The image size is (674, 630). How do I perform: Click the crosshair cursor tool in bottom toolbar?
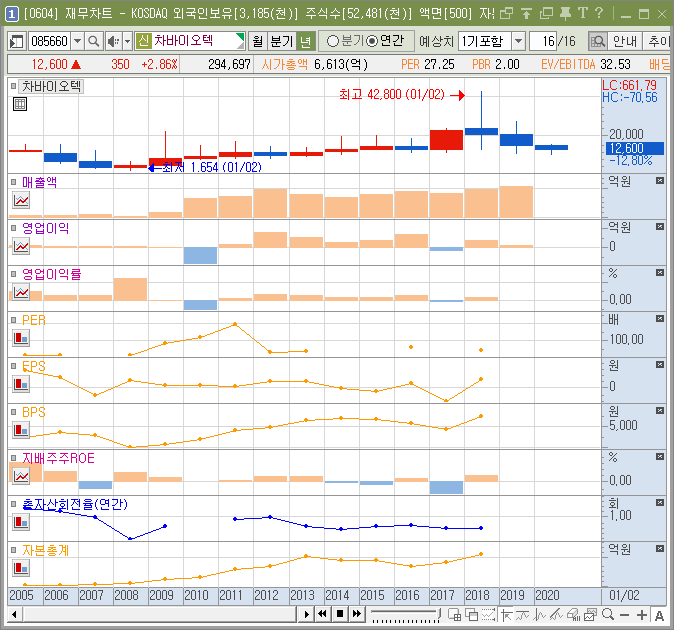pos(506,615)
